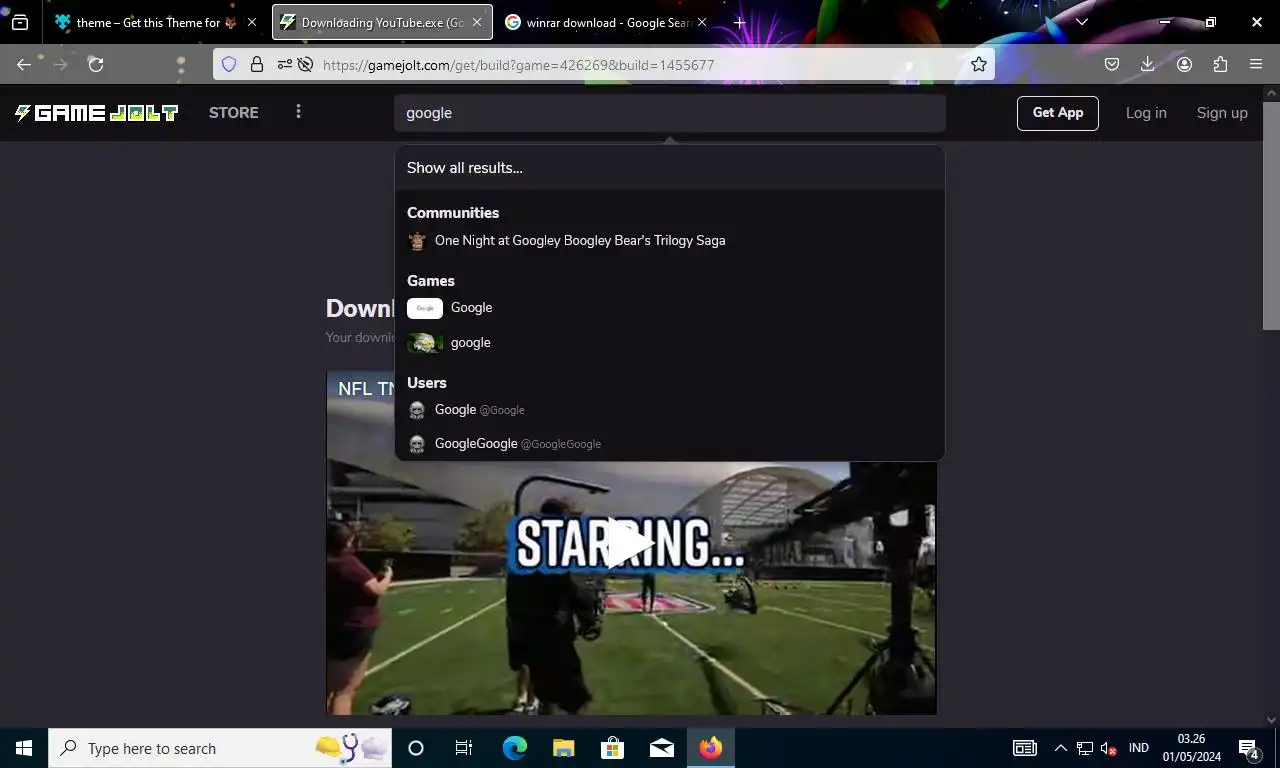Open the Firefox account menu
Image resolution: width=1280 pixels, height=768 pixels.
[x=1185, y=64]
